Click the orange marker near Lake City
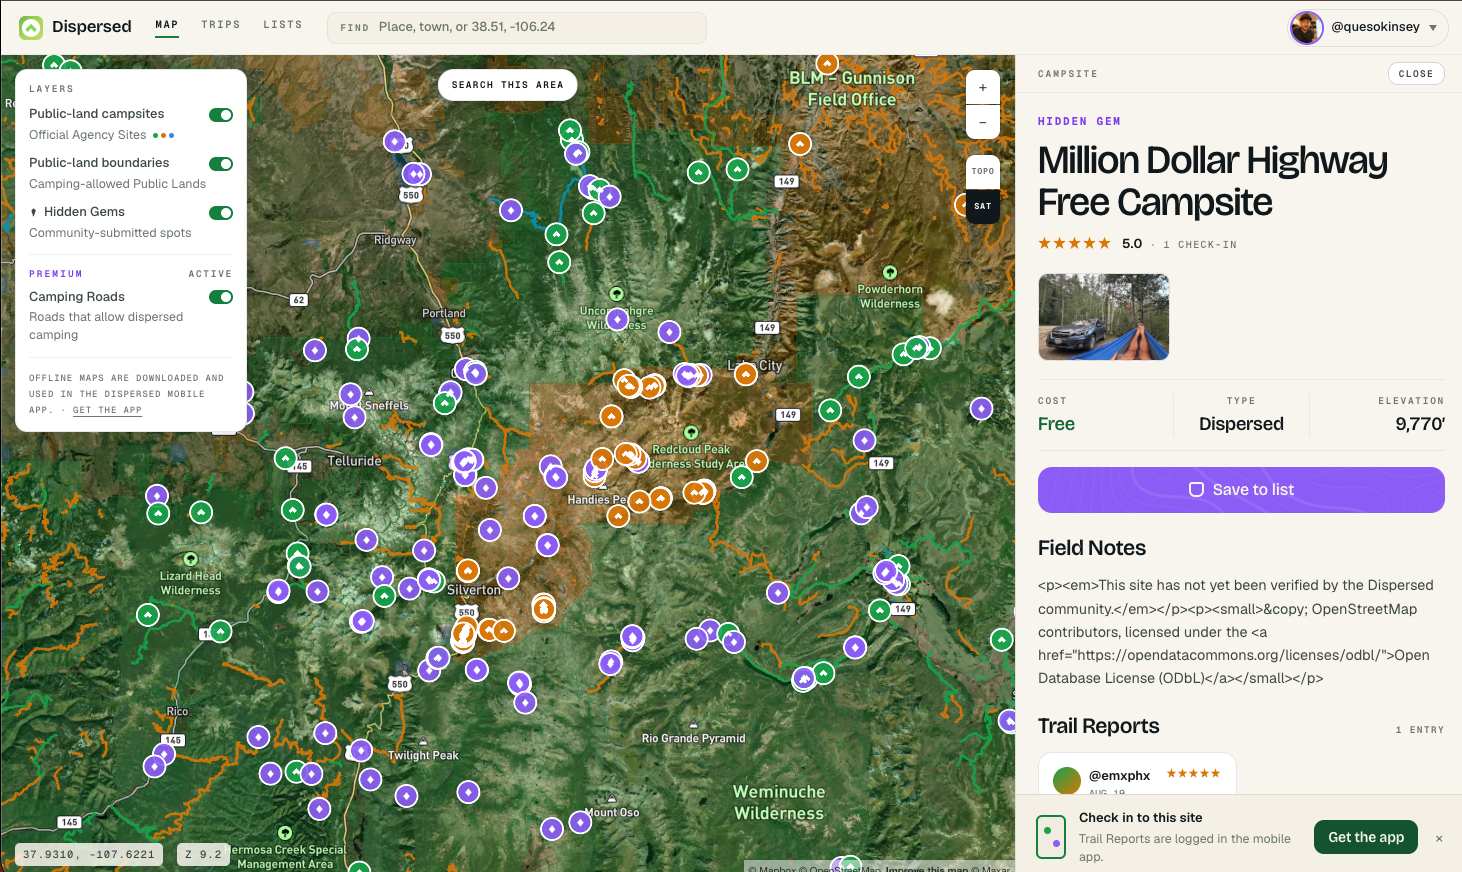 (x=746, y=374)
